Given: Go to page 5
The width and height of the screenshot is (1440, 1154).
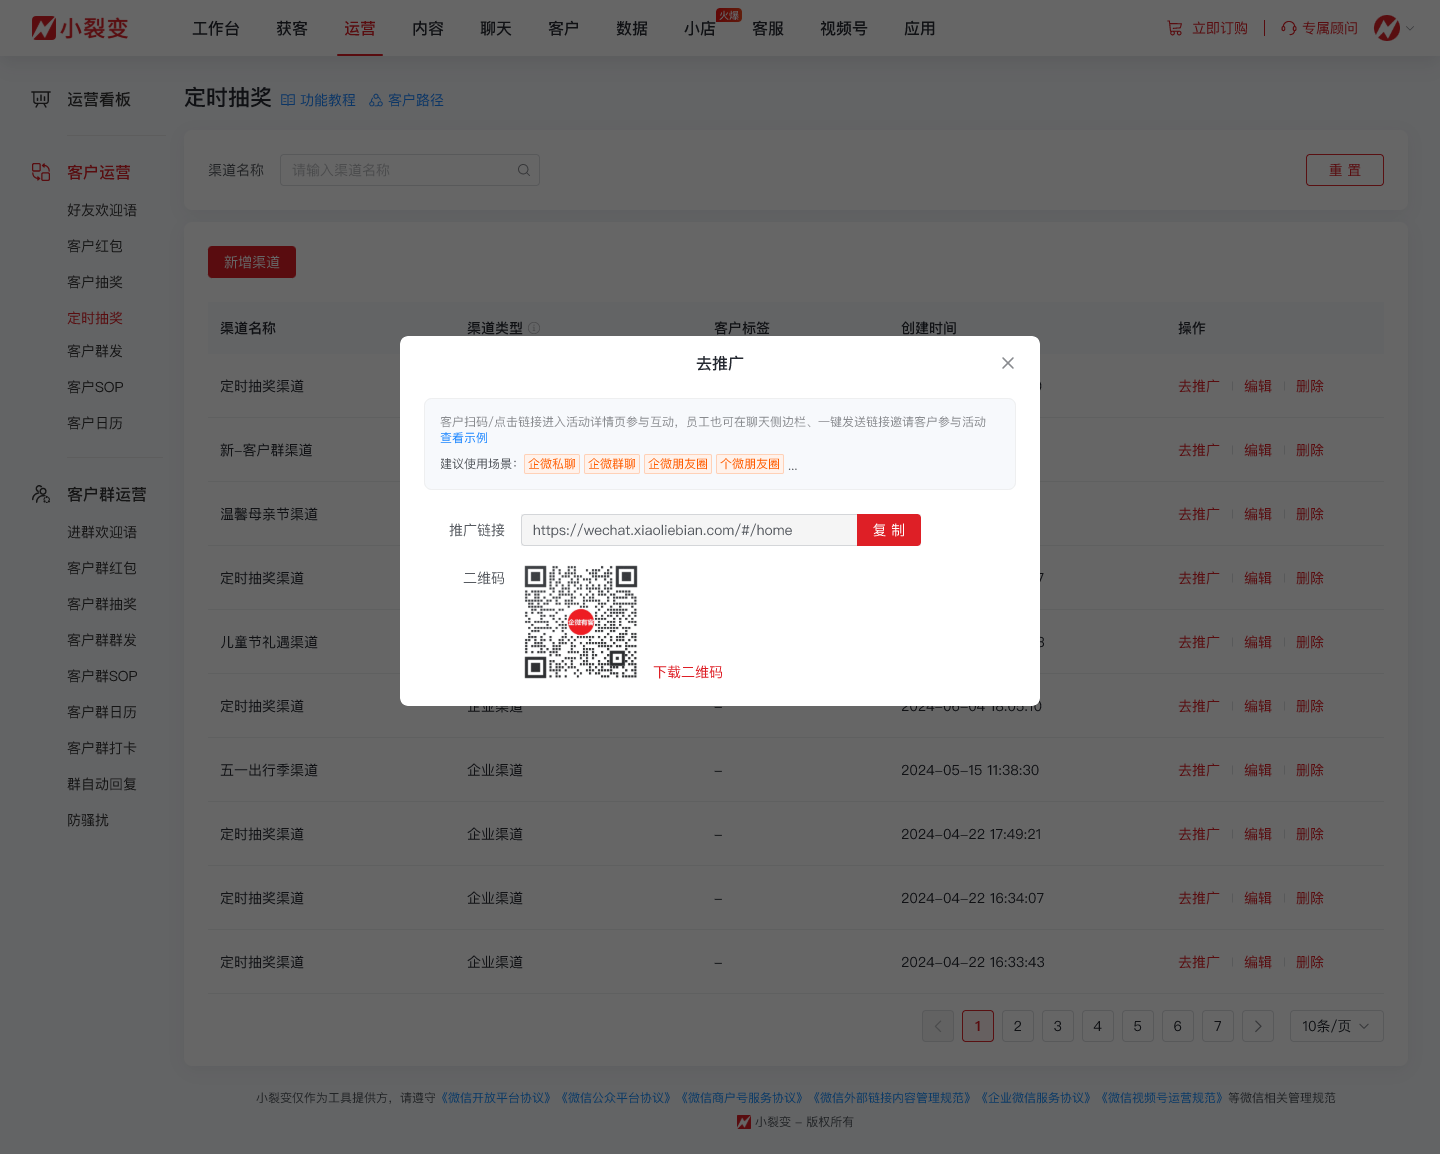Looking at the screenshot, I should coord(1138,1026).
